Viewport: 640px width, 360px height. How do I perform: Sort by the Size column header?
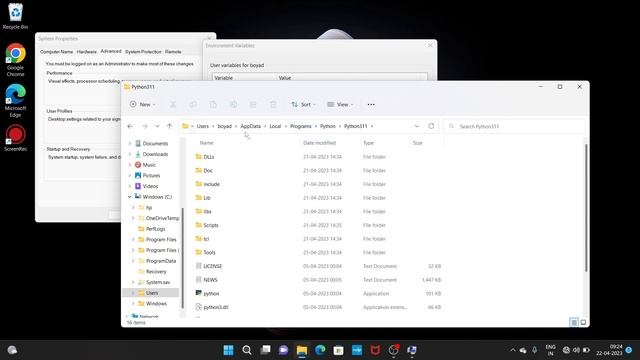point(418,143)
